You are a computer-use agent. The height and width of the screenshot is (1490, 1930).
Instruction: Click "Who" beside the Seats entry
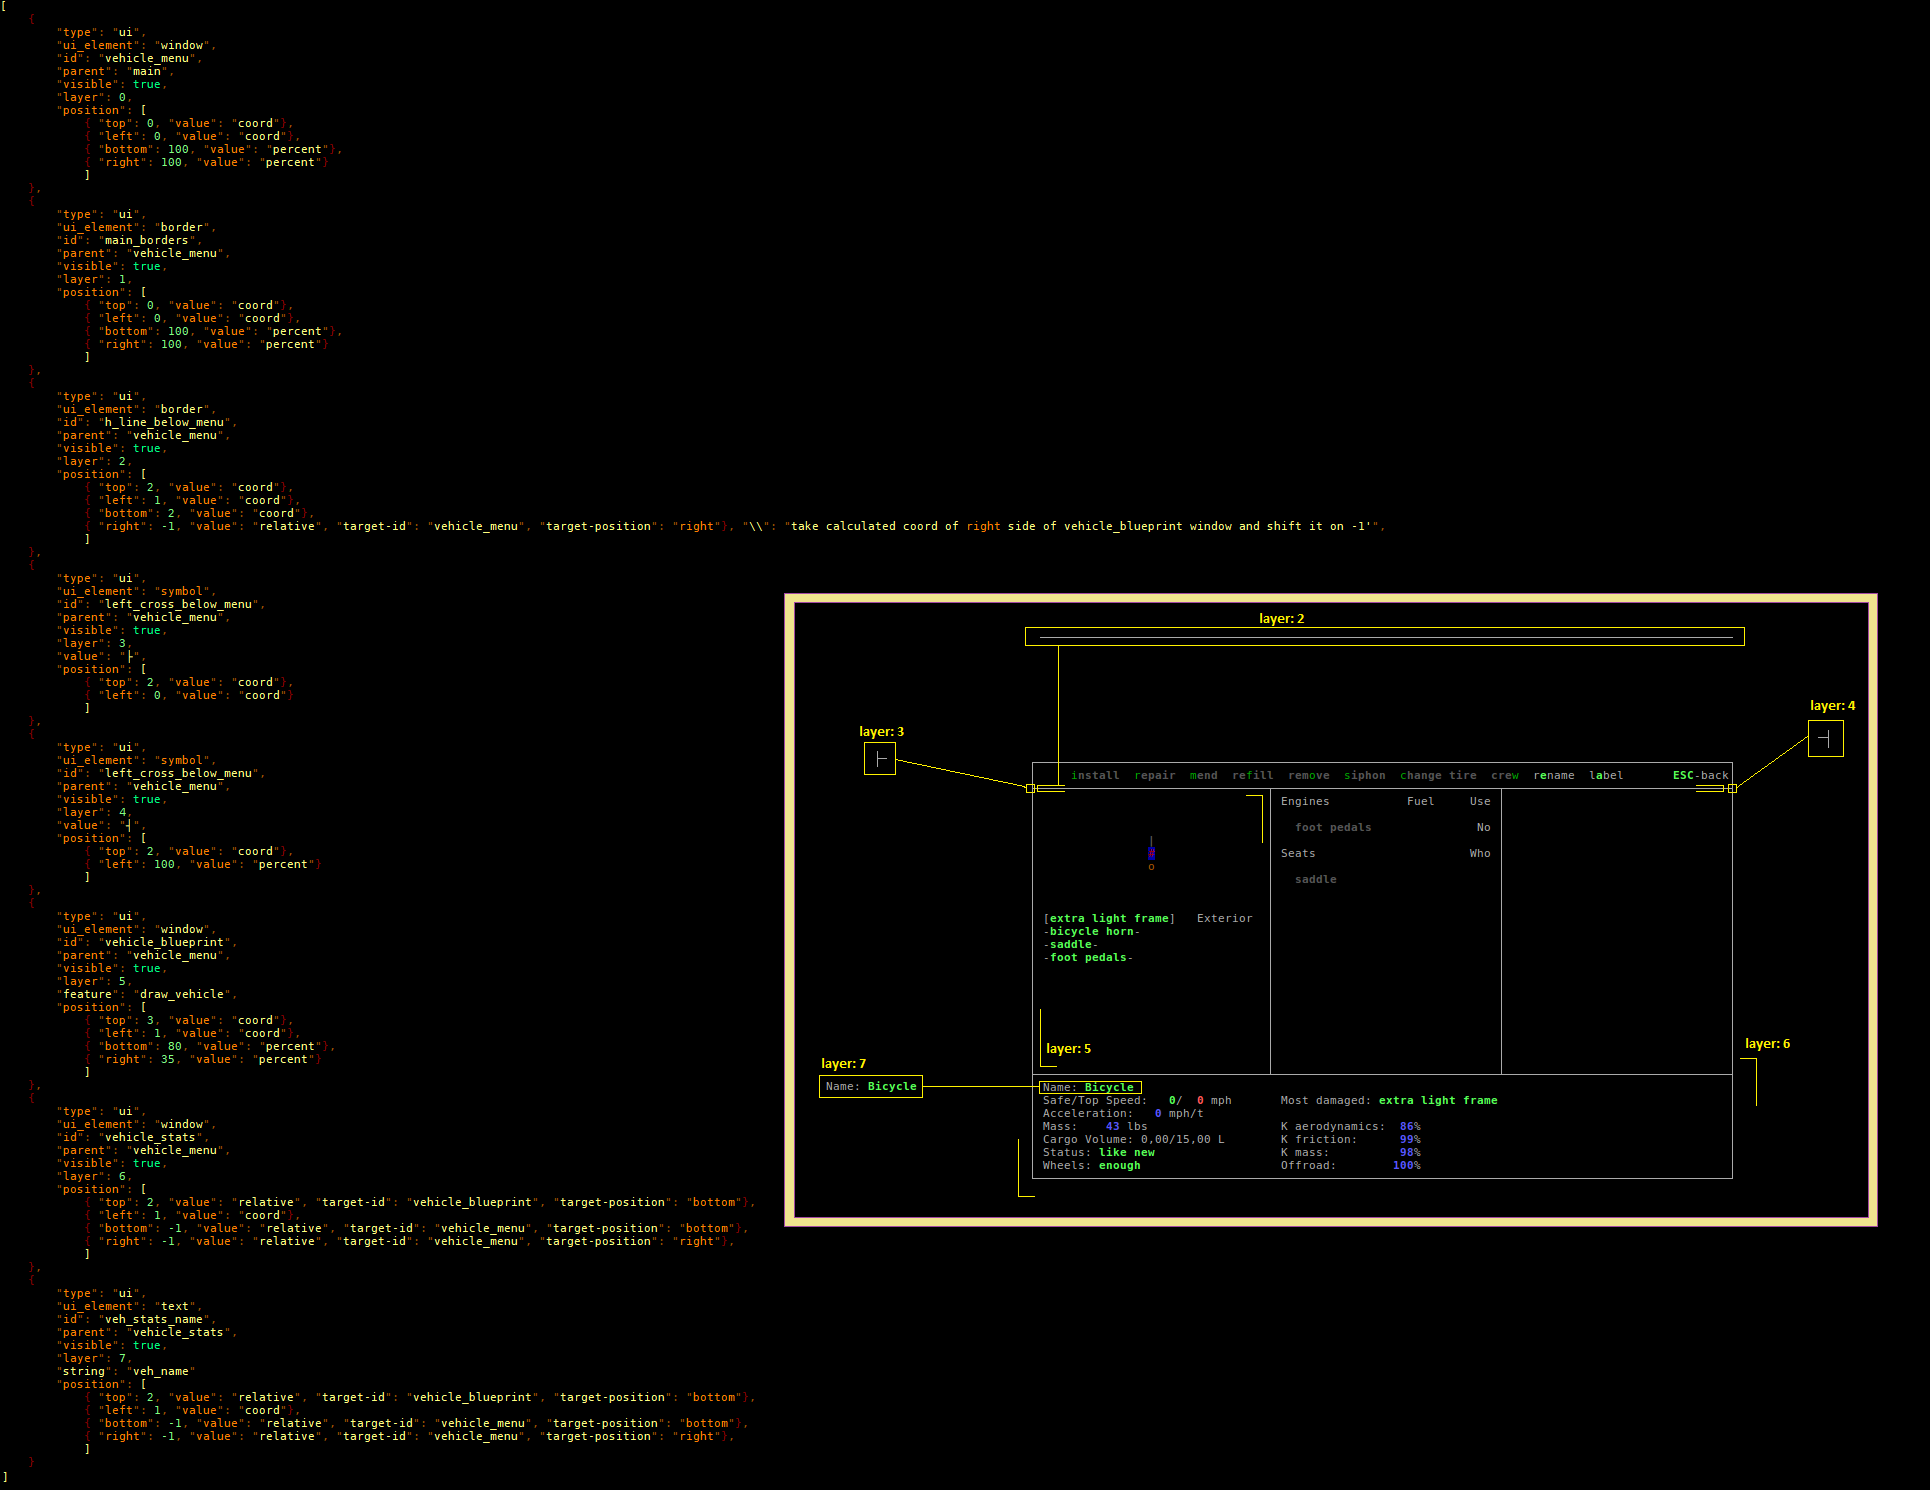1479,853
